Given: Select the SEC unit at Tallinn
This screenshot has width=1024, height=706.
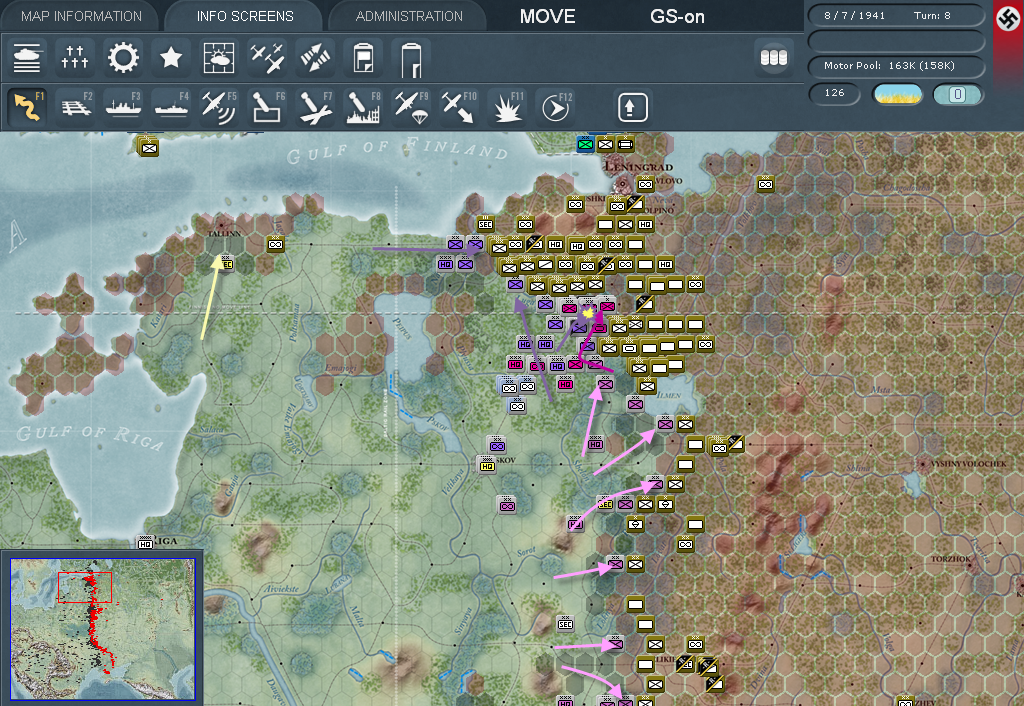Looking at the screenshot, I should [x=226, y=263].
